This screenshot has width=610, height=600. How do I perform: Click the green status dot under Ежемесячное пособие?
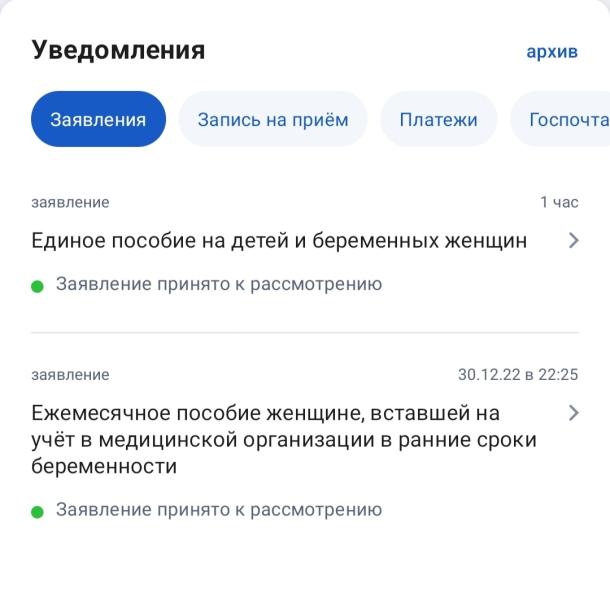click(37, 511)
